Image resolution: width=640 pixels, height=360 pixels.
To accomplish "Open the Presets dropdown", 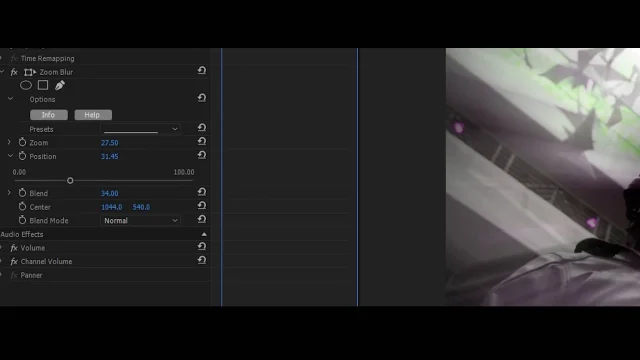I will pyautogui.click(x=140, y=129).
